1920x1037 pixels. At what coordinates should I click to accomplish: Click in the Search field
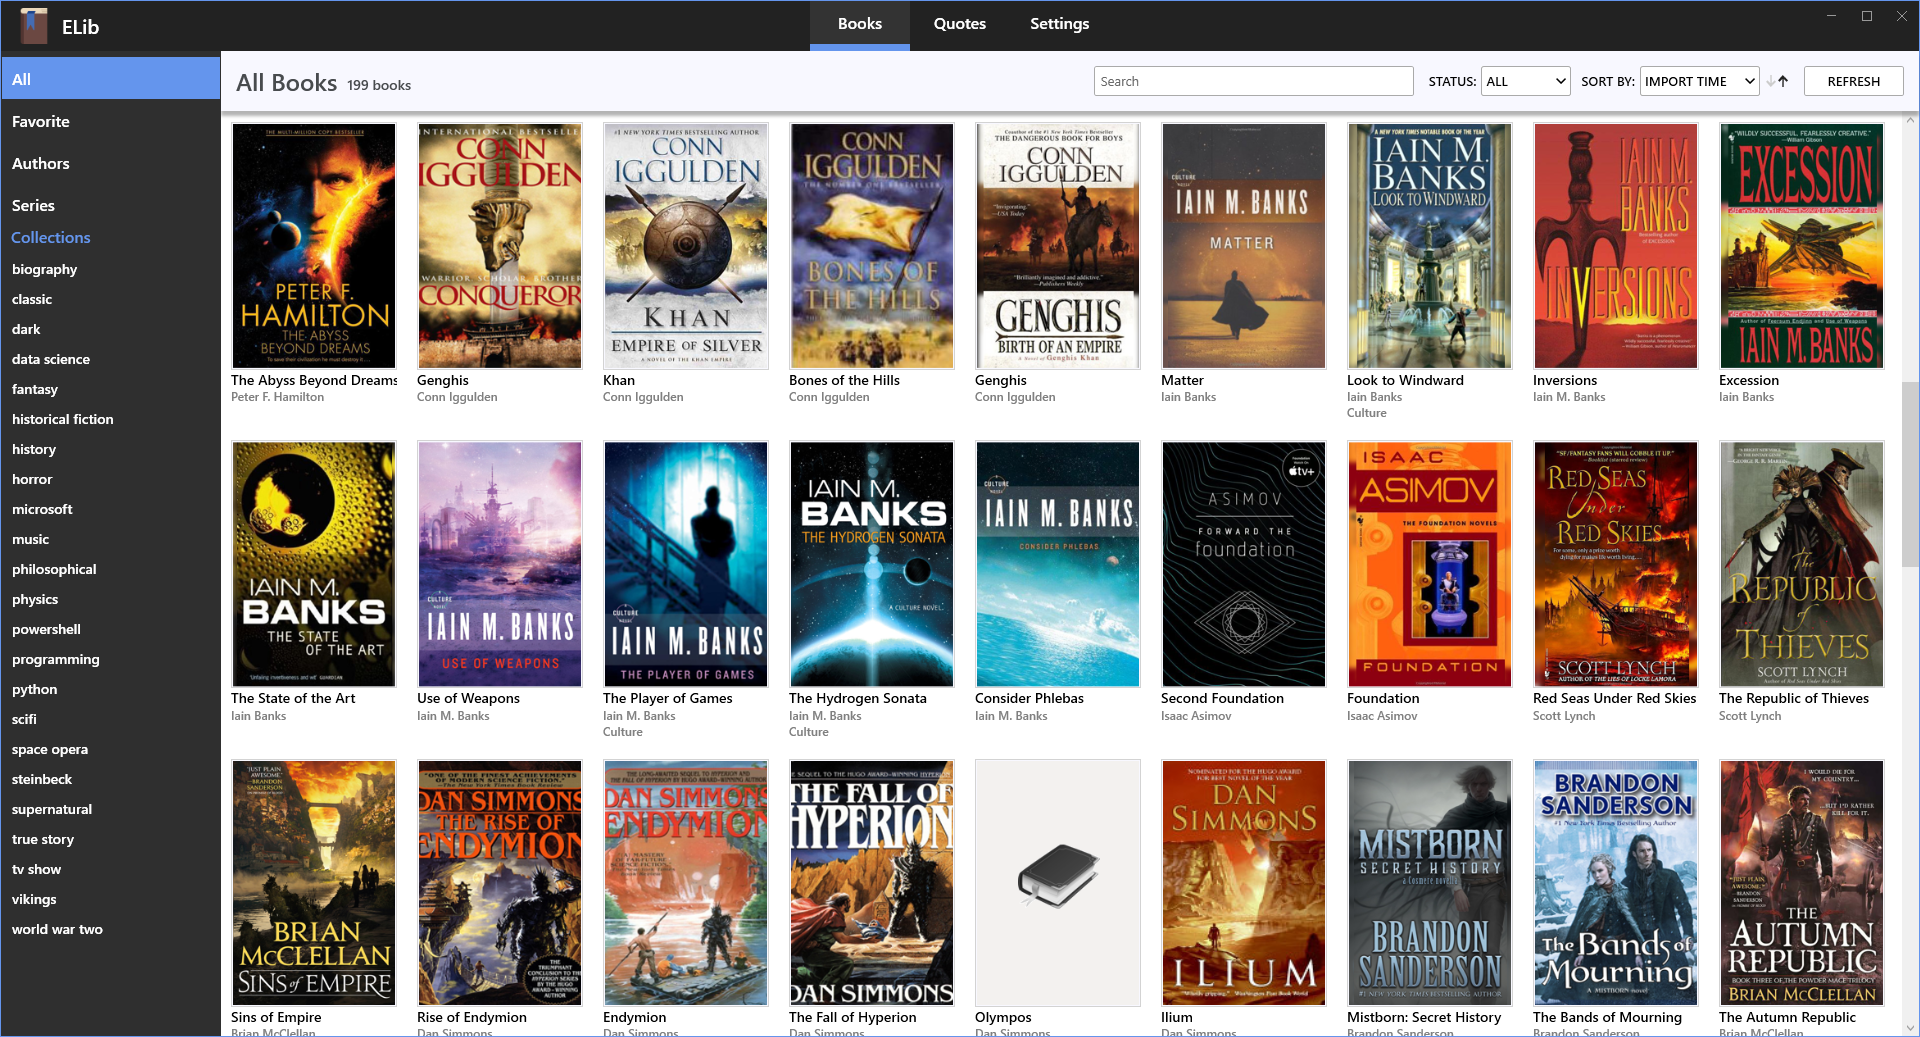[x=1253, y=82]
